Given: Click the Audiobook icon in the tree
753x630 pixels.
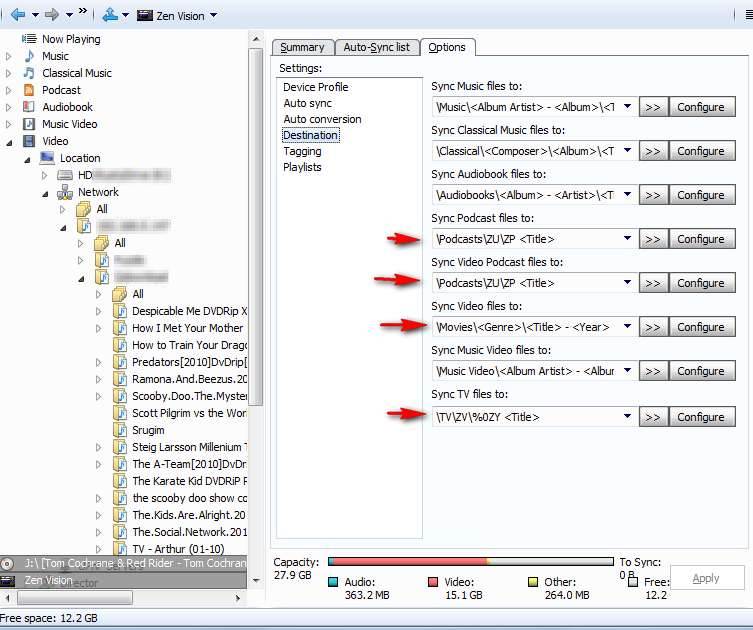Looking at the screenshot, I should (29, 107).
